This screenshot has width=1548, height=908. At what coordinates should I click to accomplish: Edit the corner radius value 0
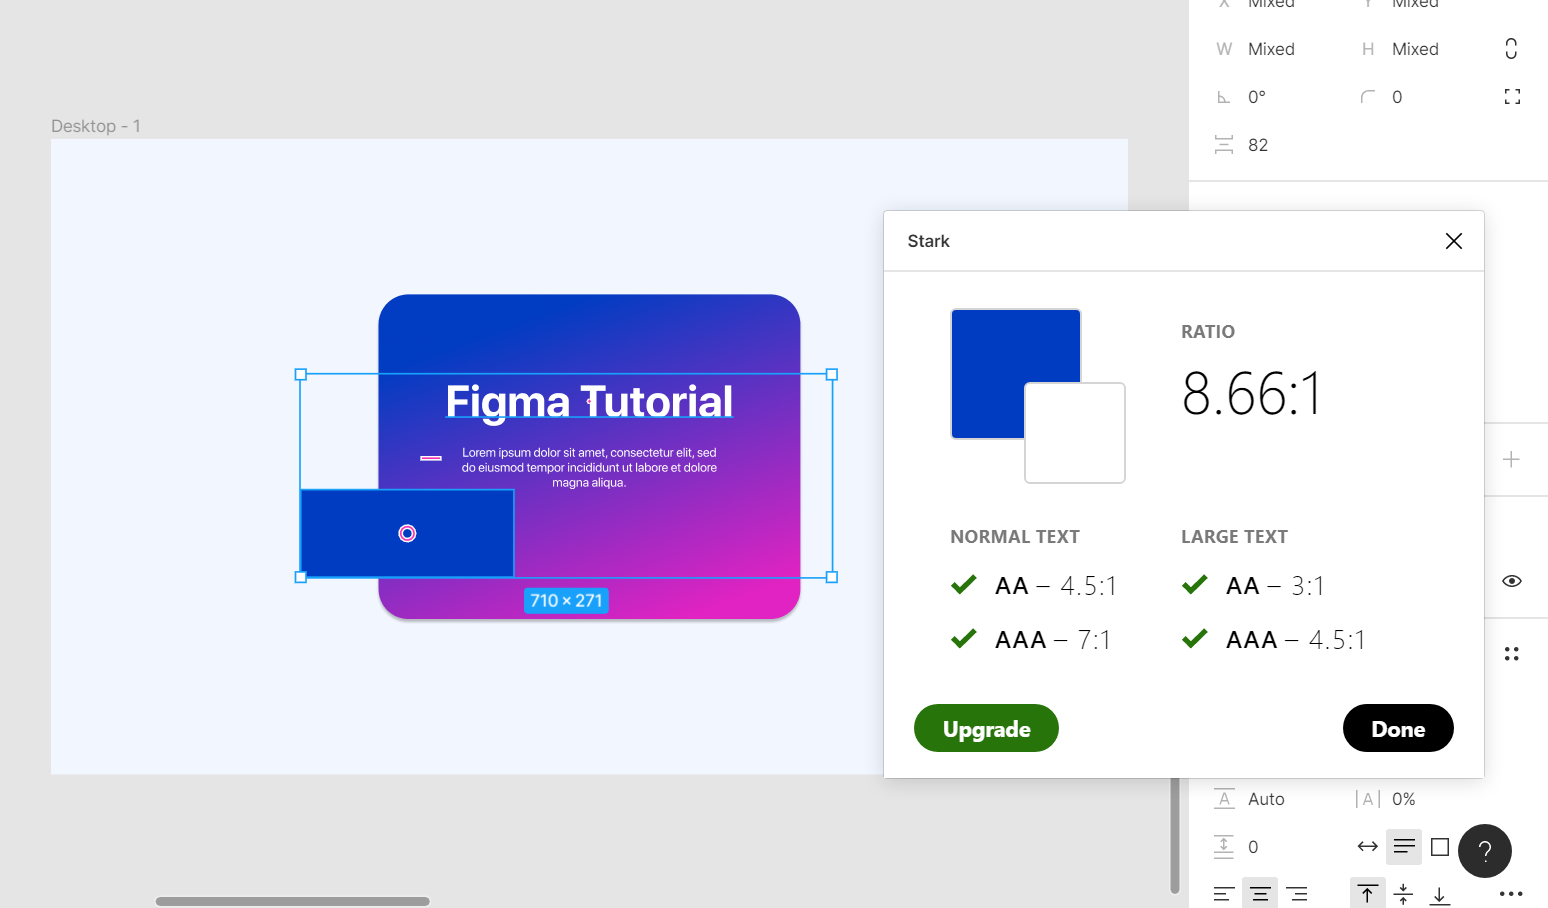pyautogui.click(x=1397, y=97)
